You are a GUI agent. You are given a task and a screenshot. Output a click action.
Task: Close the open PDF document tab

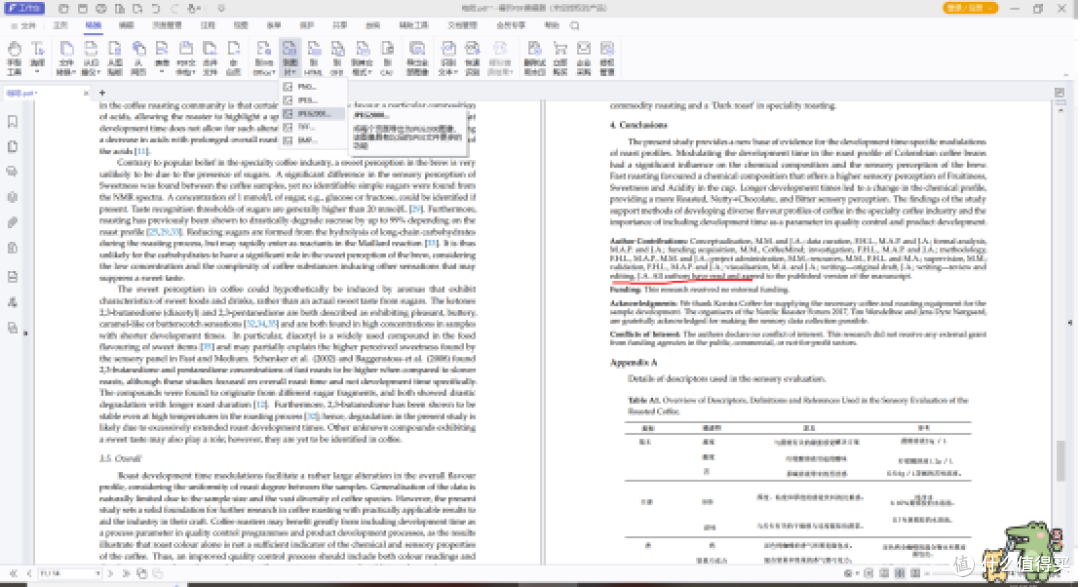point(86,92)
